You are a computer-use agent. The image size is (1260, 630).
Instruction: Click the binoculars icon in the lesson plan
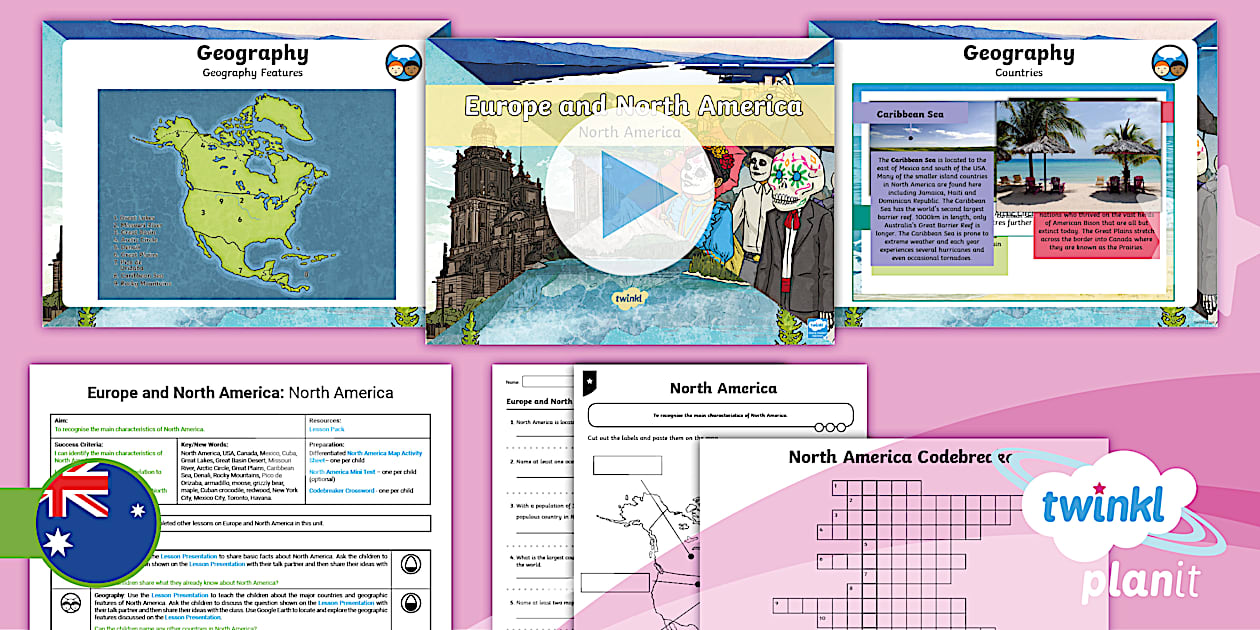71,603
